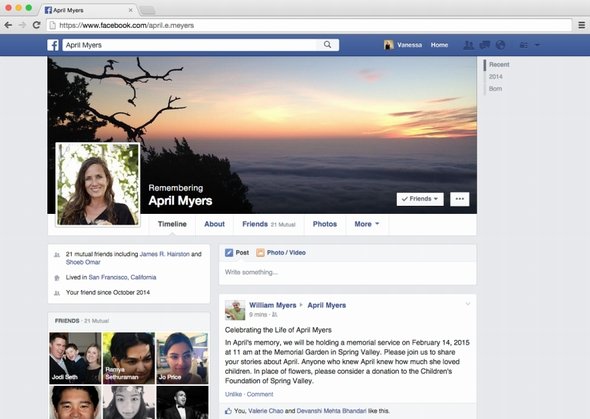
Task: Jump to 2014 in the timeline navigator
Action: (x=496, y=77)
